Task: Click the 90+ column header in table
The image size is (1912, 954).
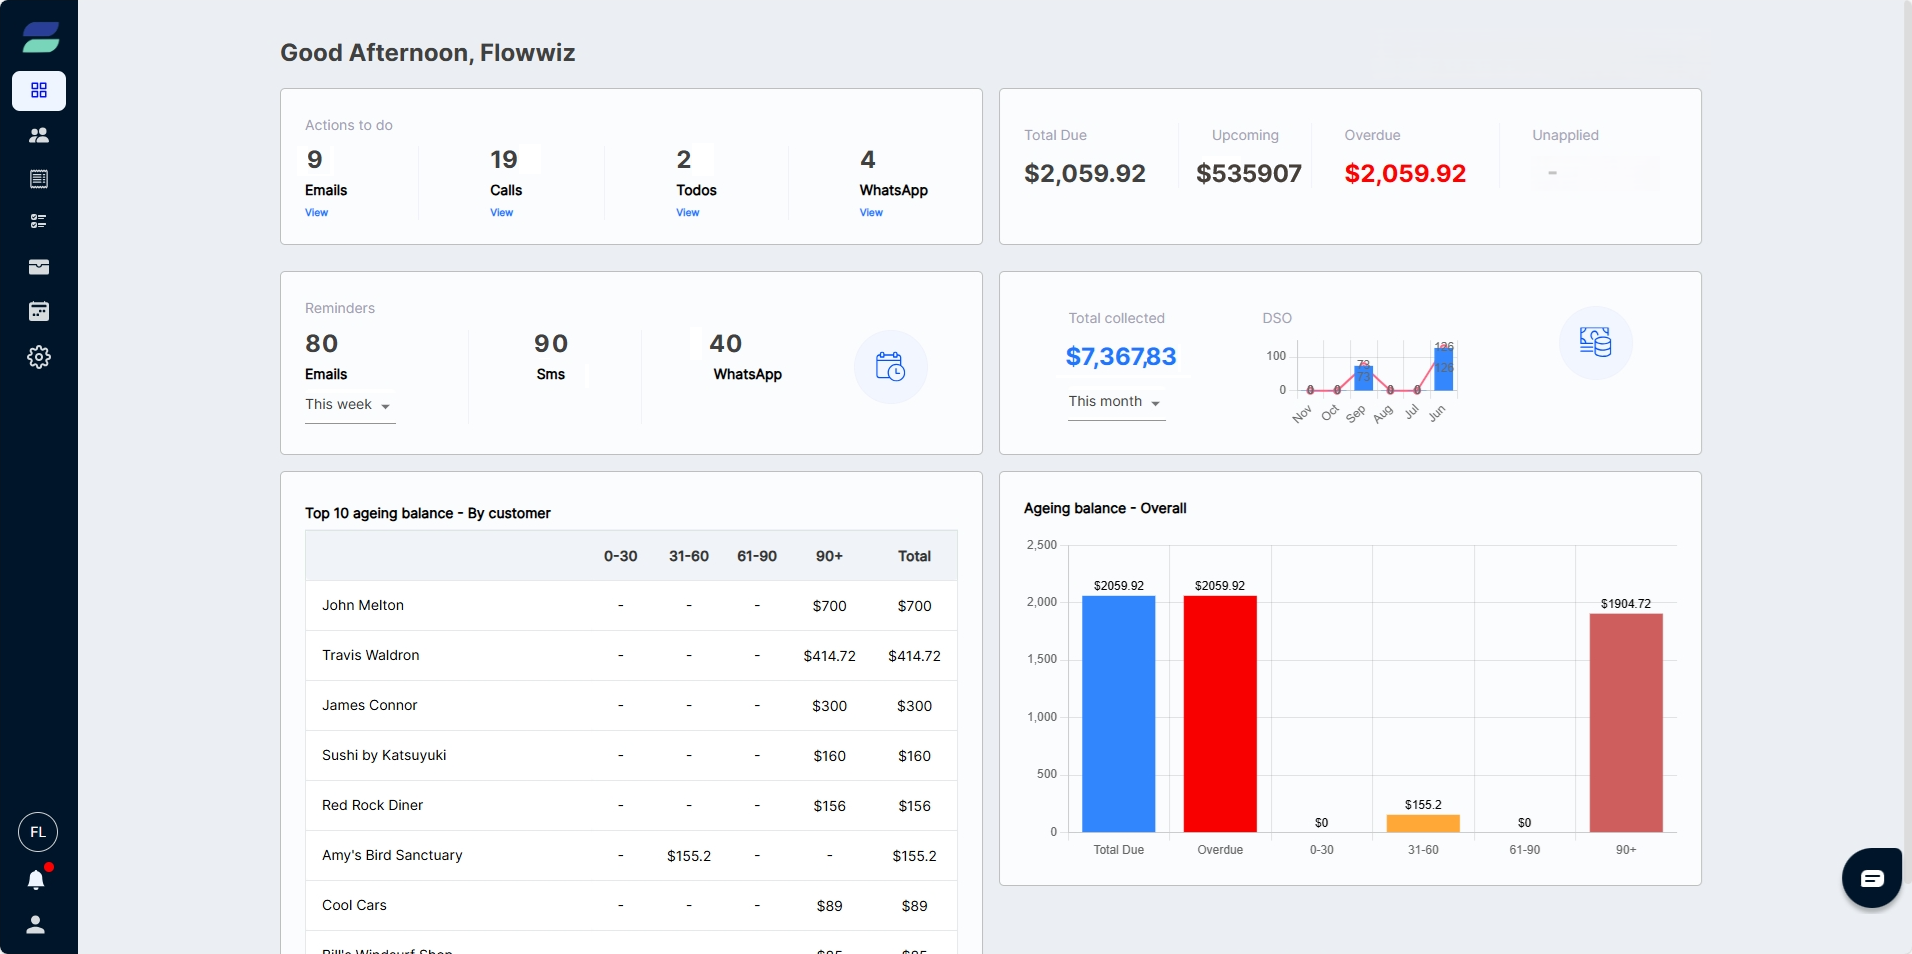Action: click(829, 556)
